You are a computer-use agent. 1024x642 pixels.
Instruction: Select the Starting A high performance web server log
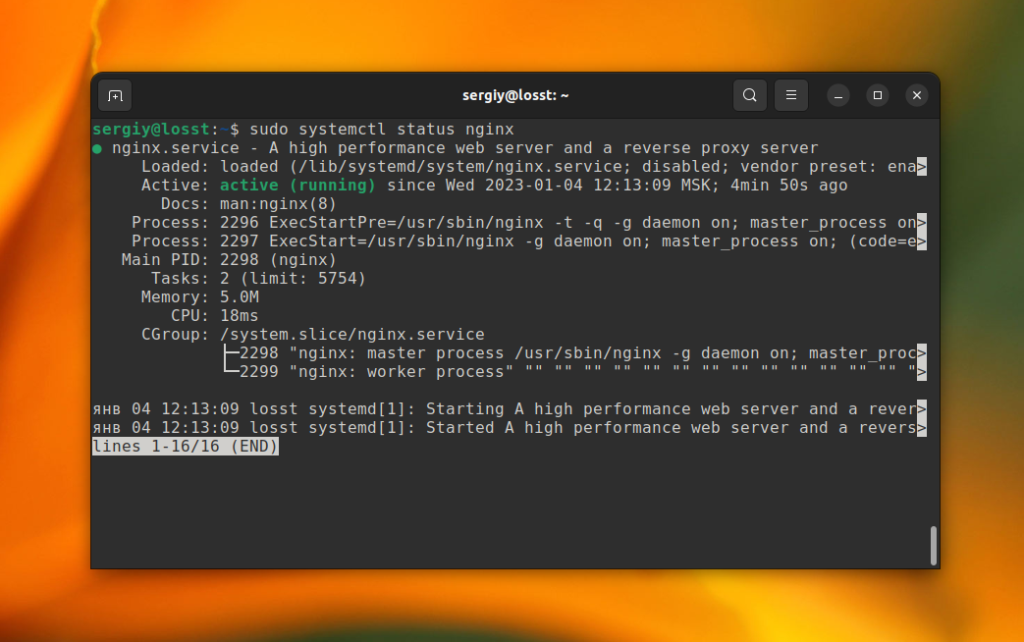tap(500, 408)
